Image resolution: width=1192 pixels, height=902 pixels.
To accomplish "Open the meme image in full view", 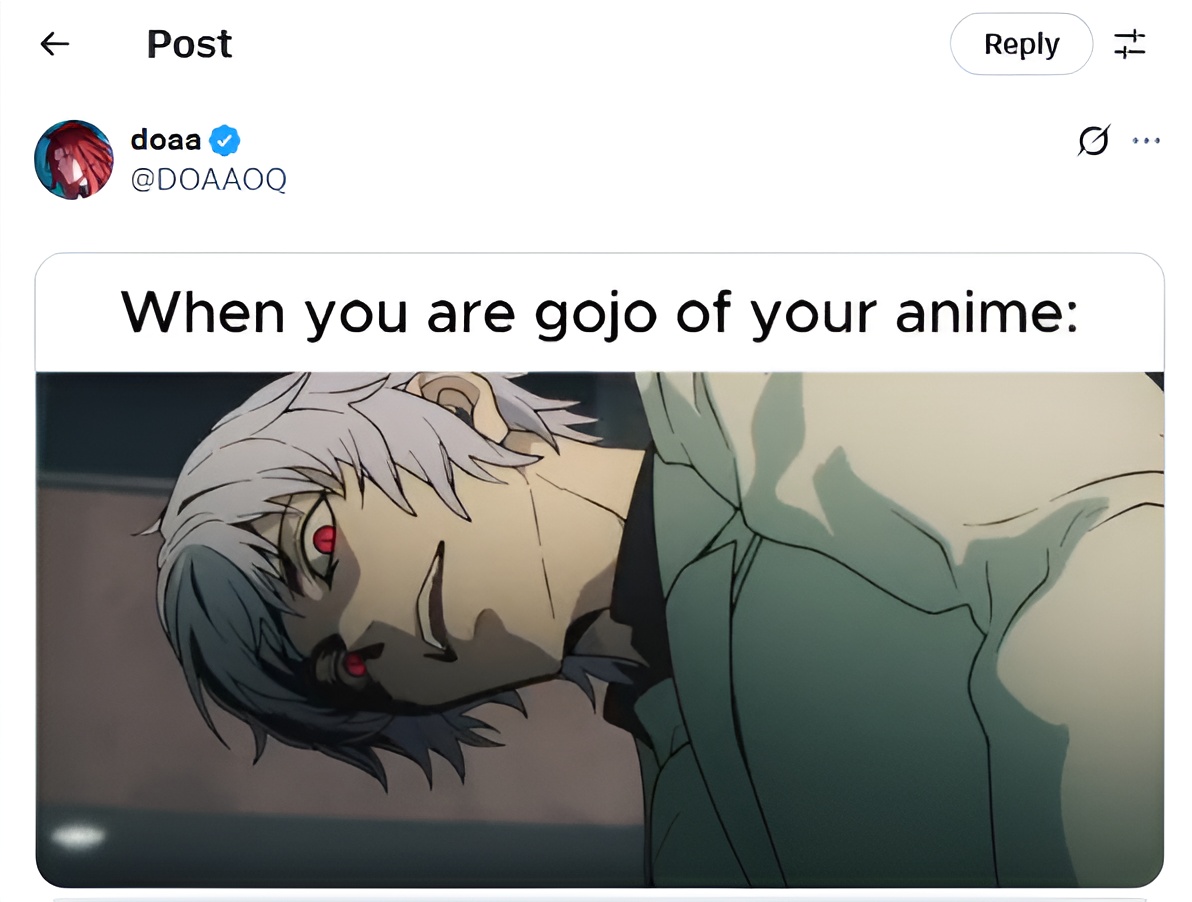I will point(600,629).
